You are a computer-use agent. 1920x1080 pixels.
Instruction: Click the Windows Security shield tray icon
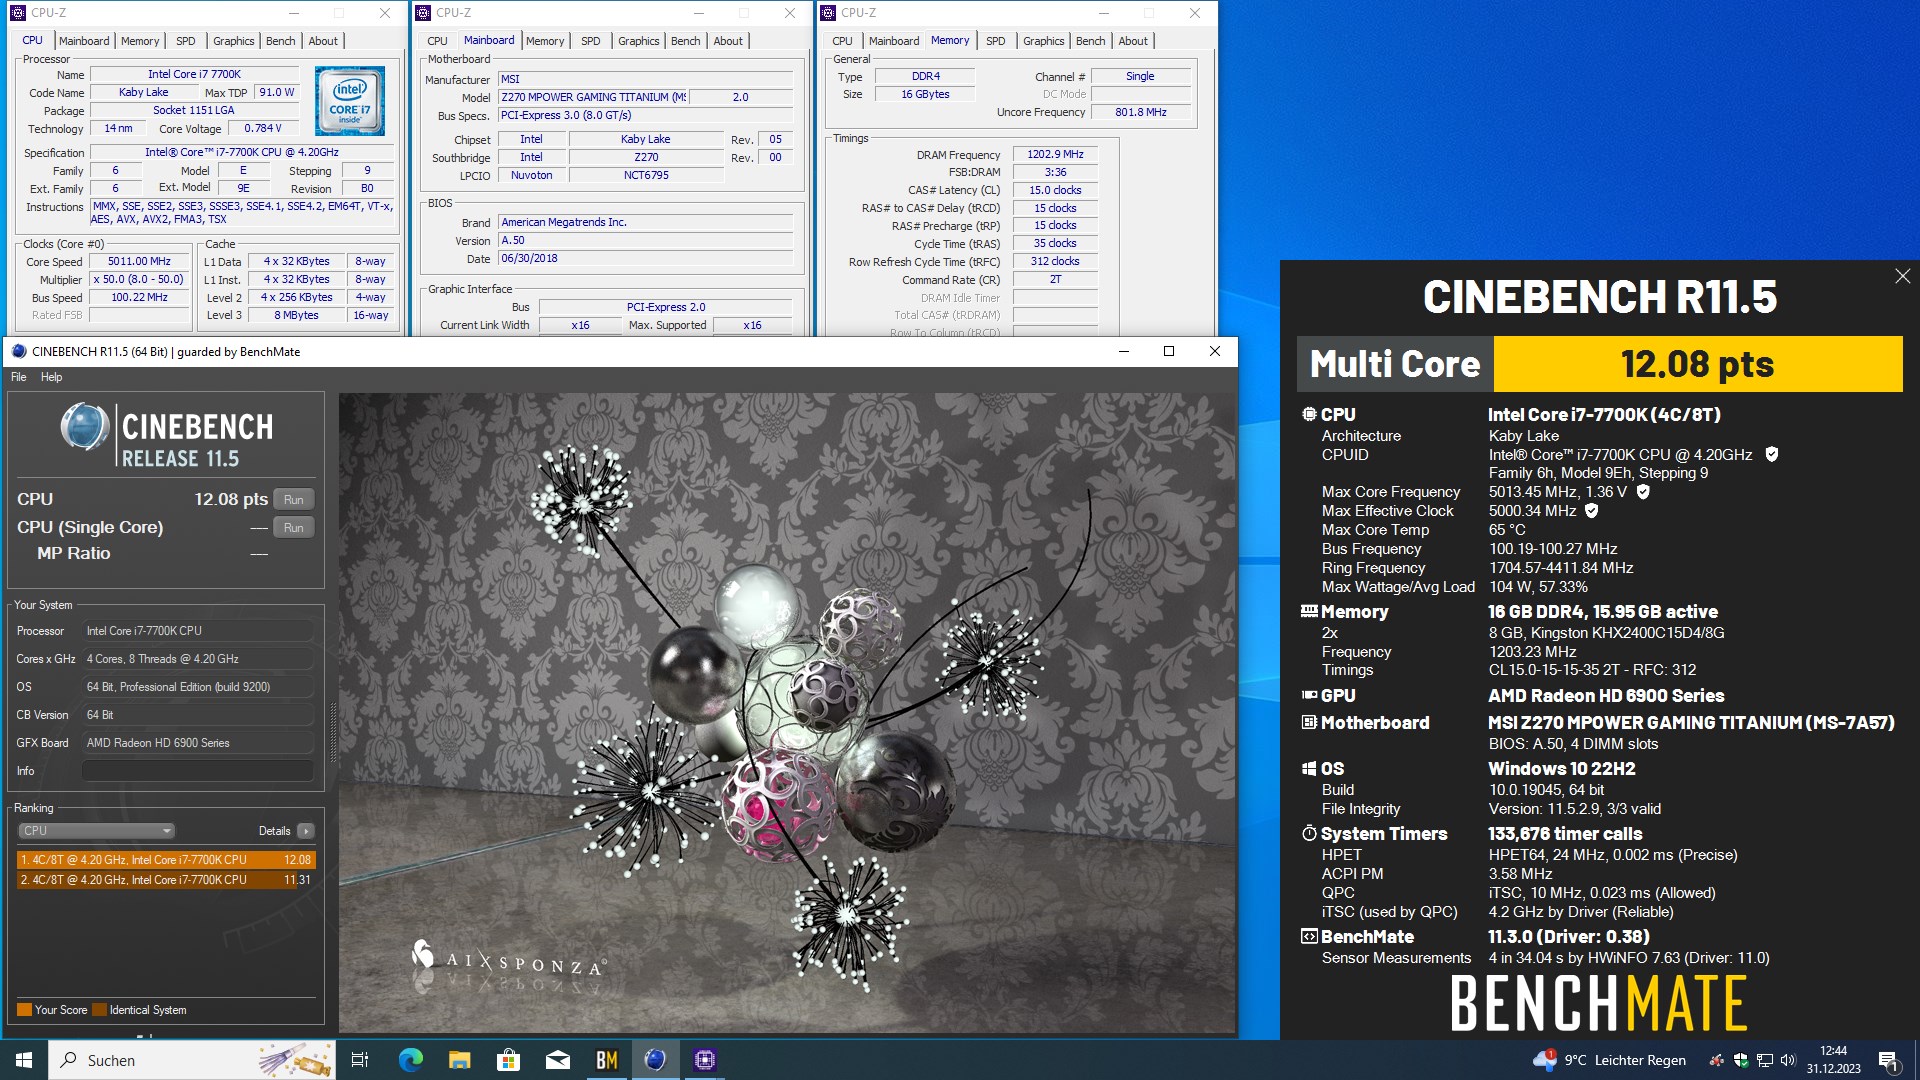point(1741,1060)
